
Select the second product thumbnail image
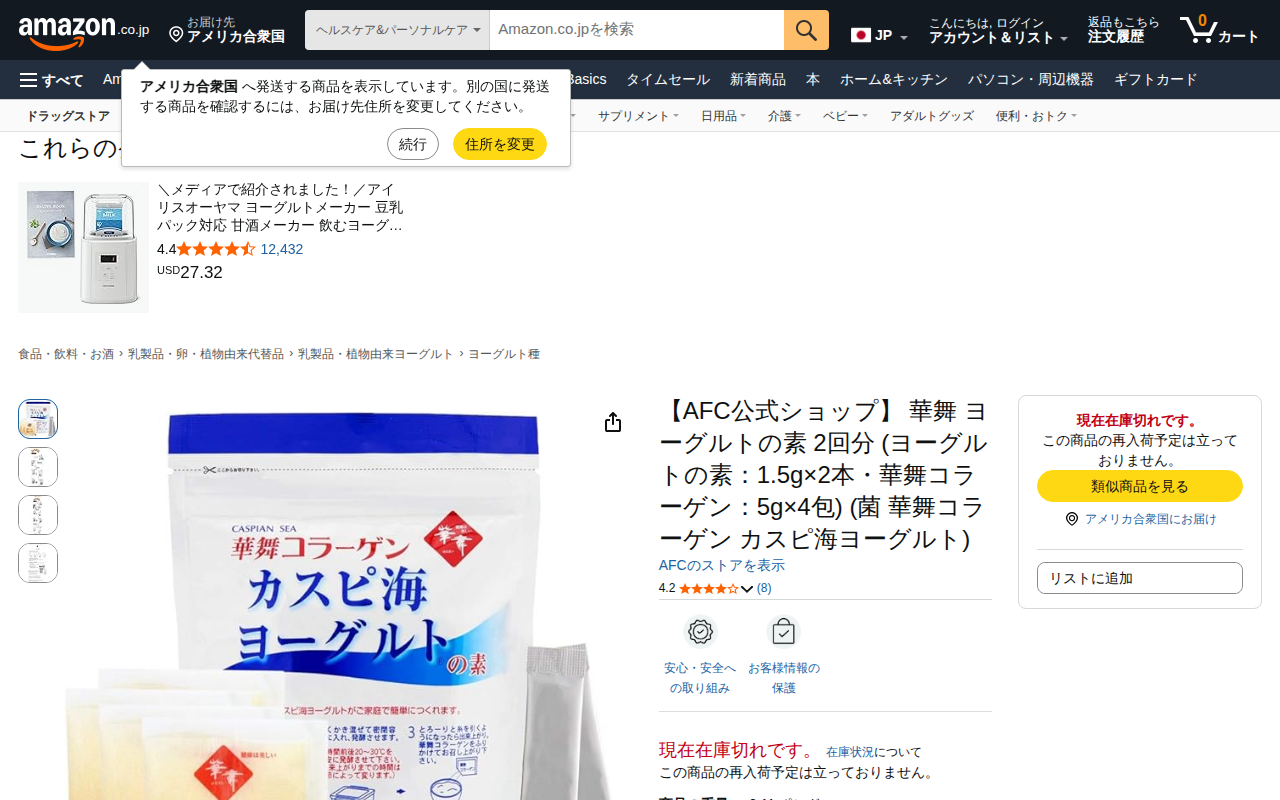[38, 467]
